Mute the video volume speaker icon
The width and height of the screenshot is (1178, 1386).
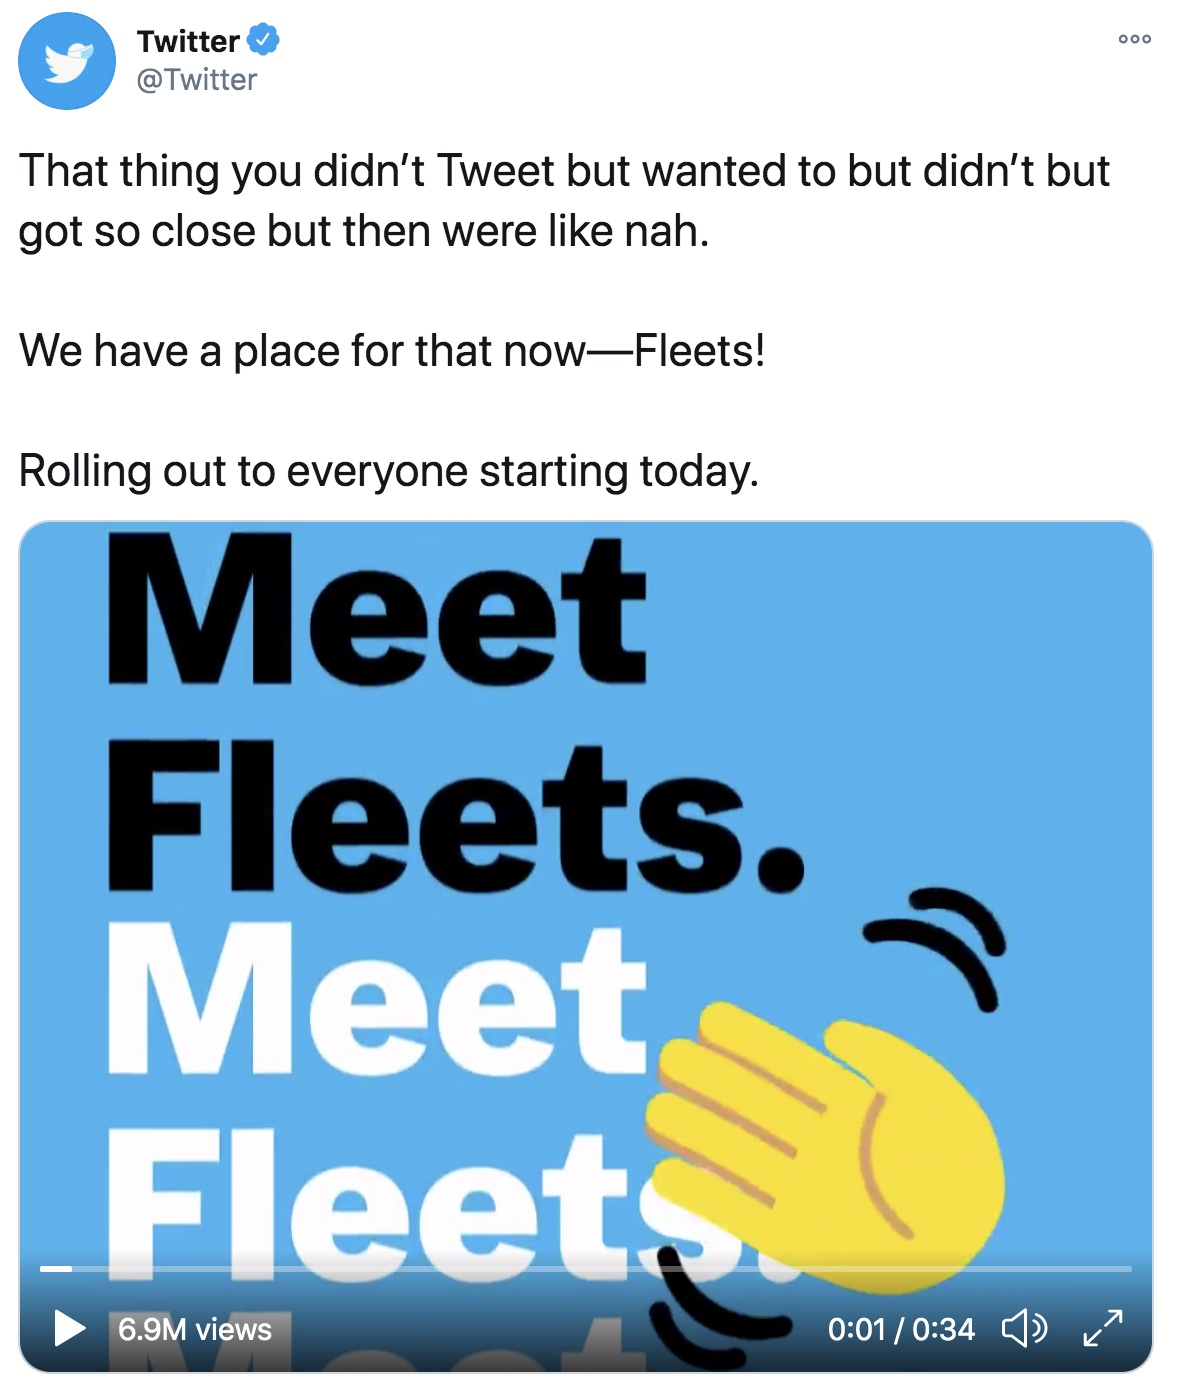(x=1025, y=1328)
